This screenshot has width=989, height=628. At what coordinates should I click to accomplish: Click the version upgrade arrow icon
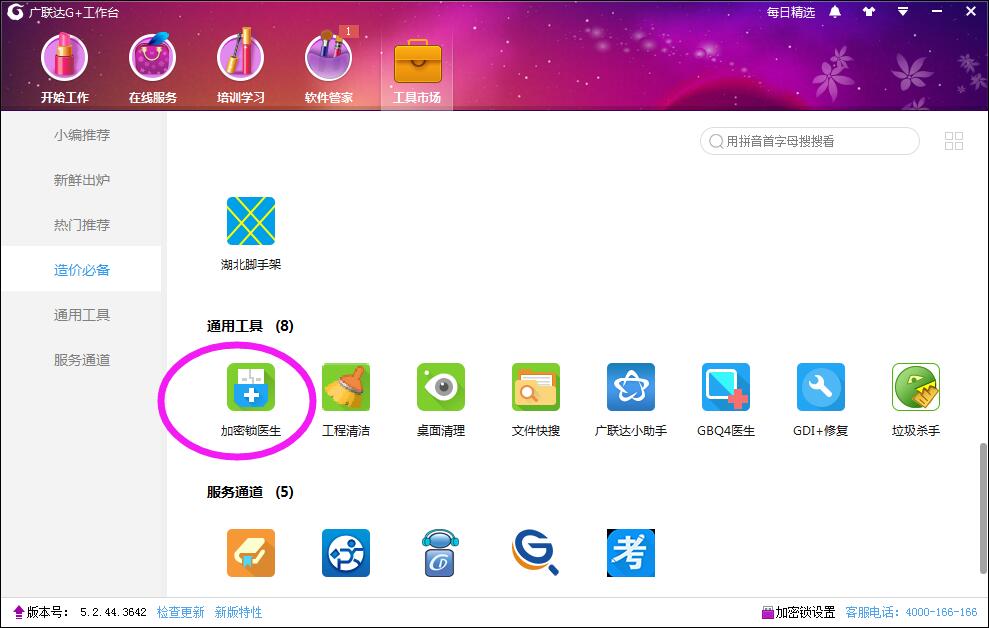[18, 612]
